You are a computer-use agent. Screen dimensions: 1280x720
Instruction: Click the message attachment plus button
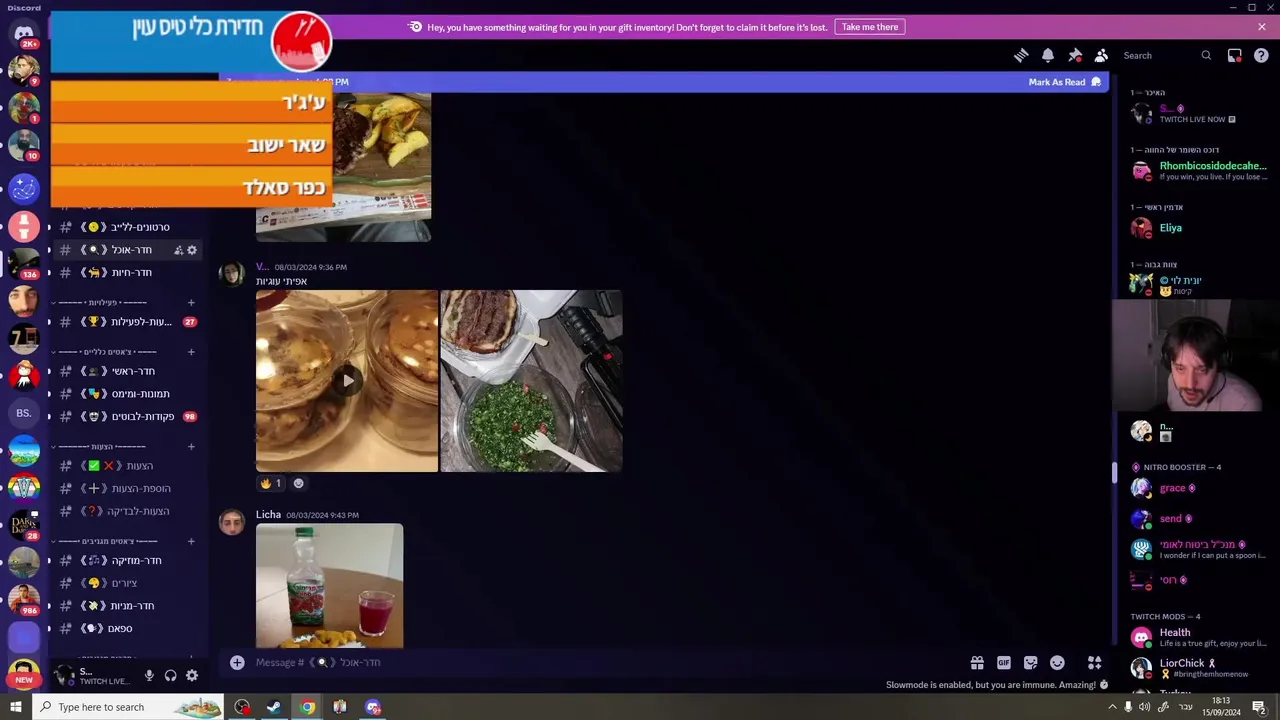pyautogui.click(x=237, y=662)
